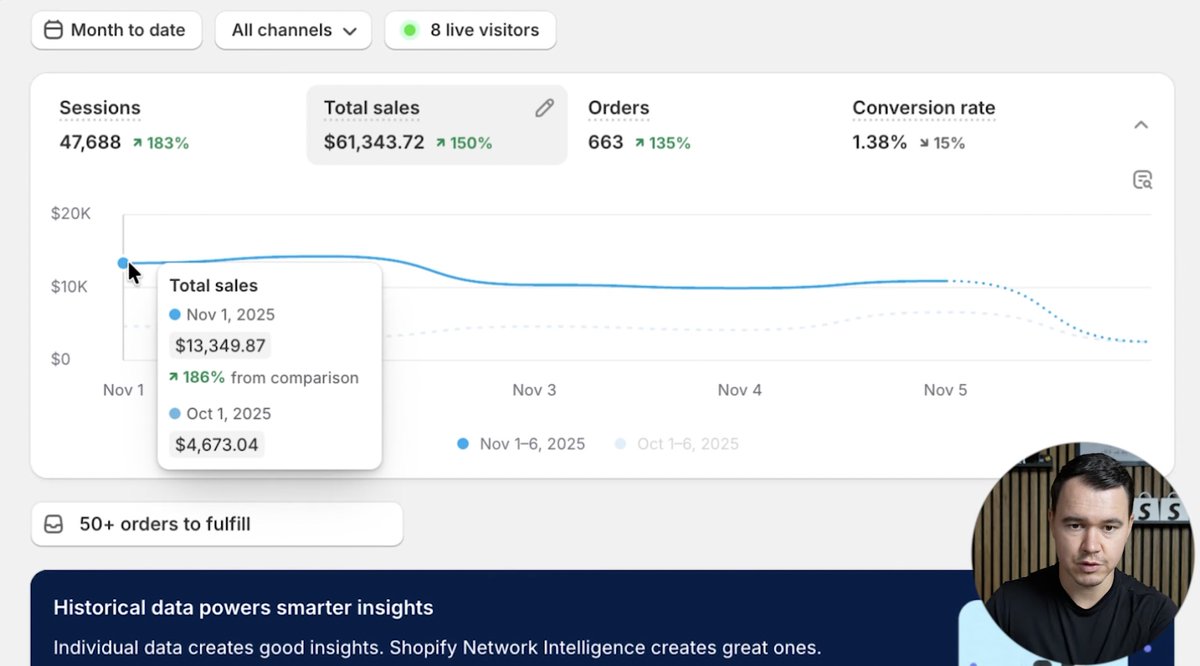1200x666 pixels.
Task: Click the 15% conversion rate change indicator
Action: pos(942,143)
